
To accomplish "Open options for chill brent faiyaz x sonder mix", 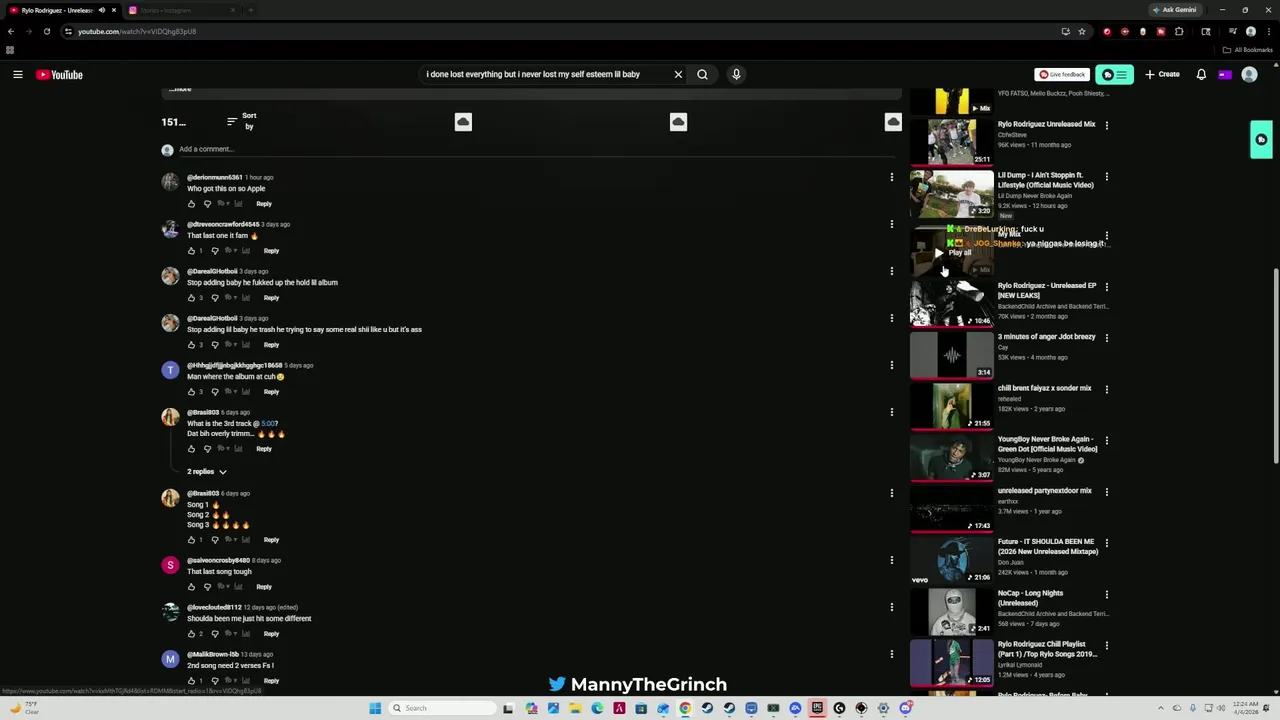I will 1106,389.
